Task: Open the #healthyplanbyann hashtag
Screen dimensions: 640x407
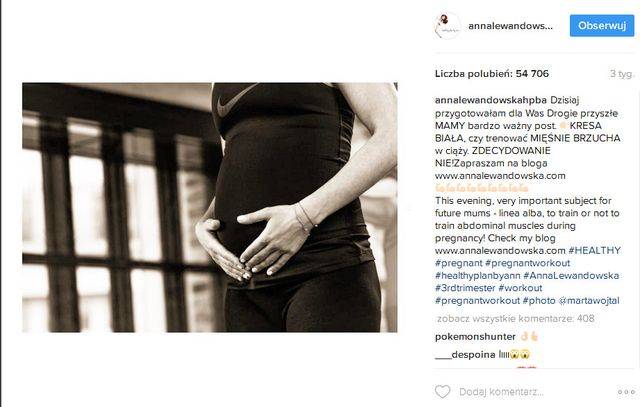Action: (478, 276)
